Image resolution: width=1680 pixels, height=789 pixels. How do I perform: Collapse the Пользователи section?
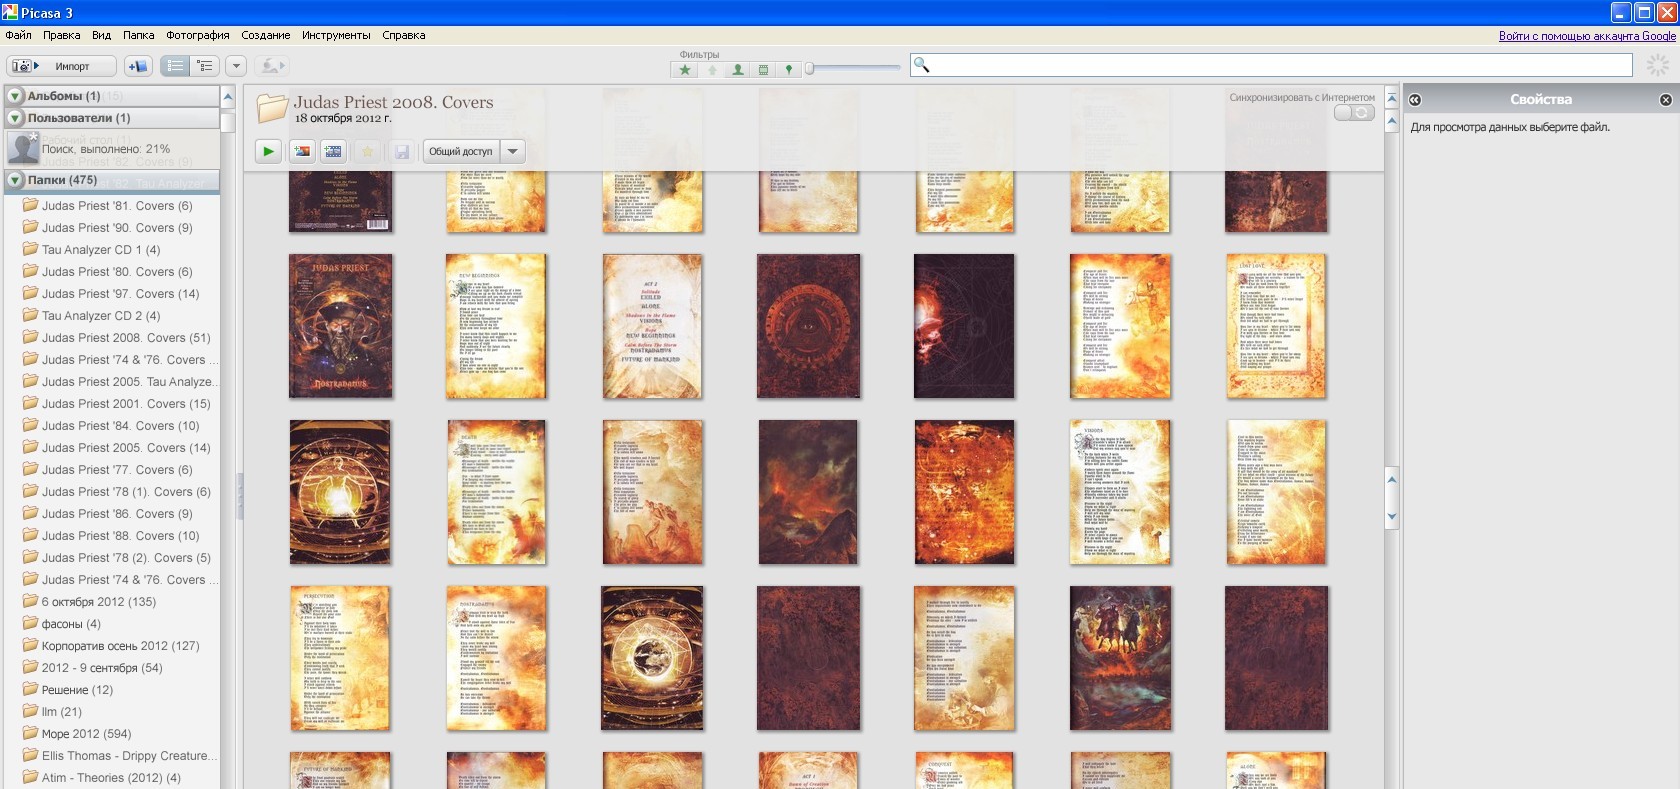pos(15,118)
